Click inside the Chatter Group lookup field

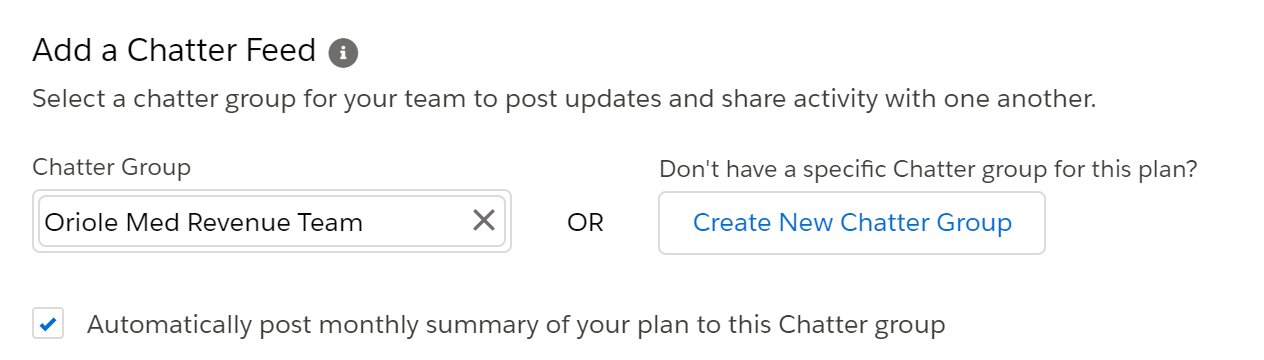click(272, 221)
